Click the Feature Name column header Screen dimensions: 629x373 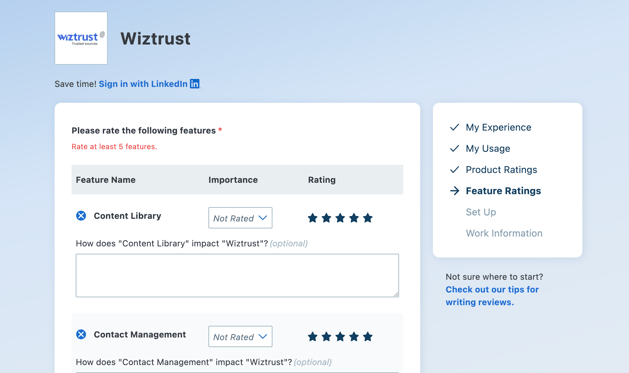click(x=106, y=180)
